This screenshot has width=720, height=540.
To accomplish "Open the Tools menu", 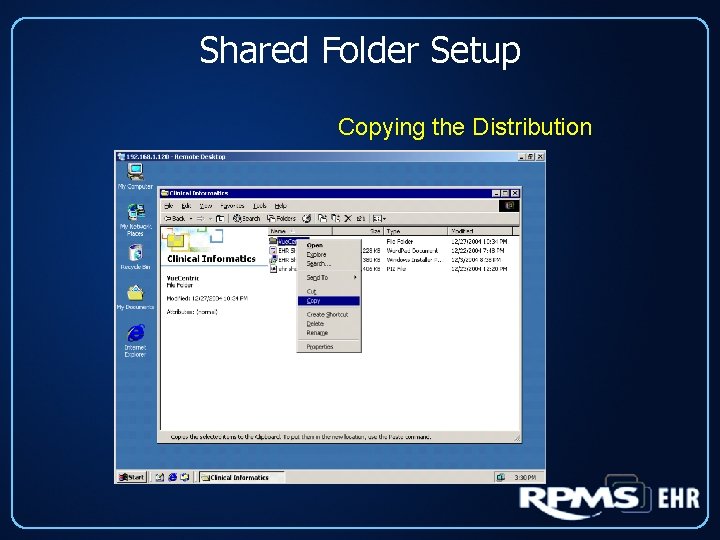I will (x=259, y=206).
